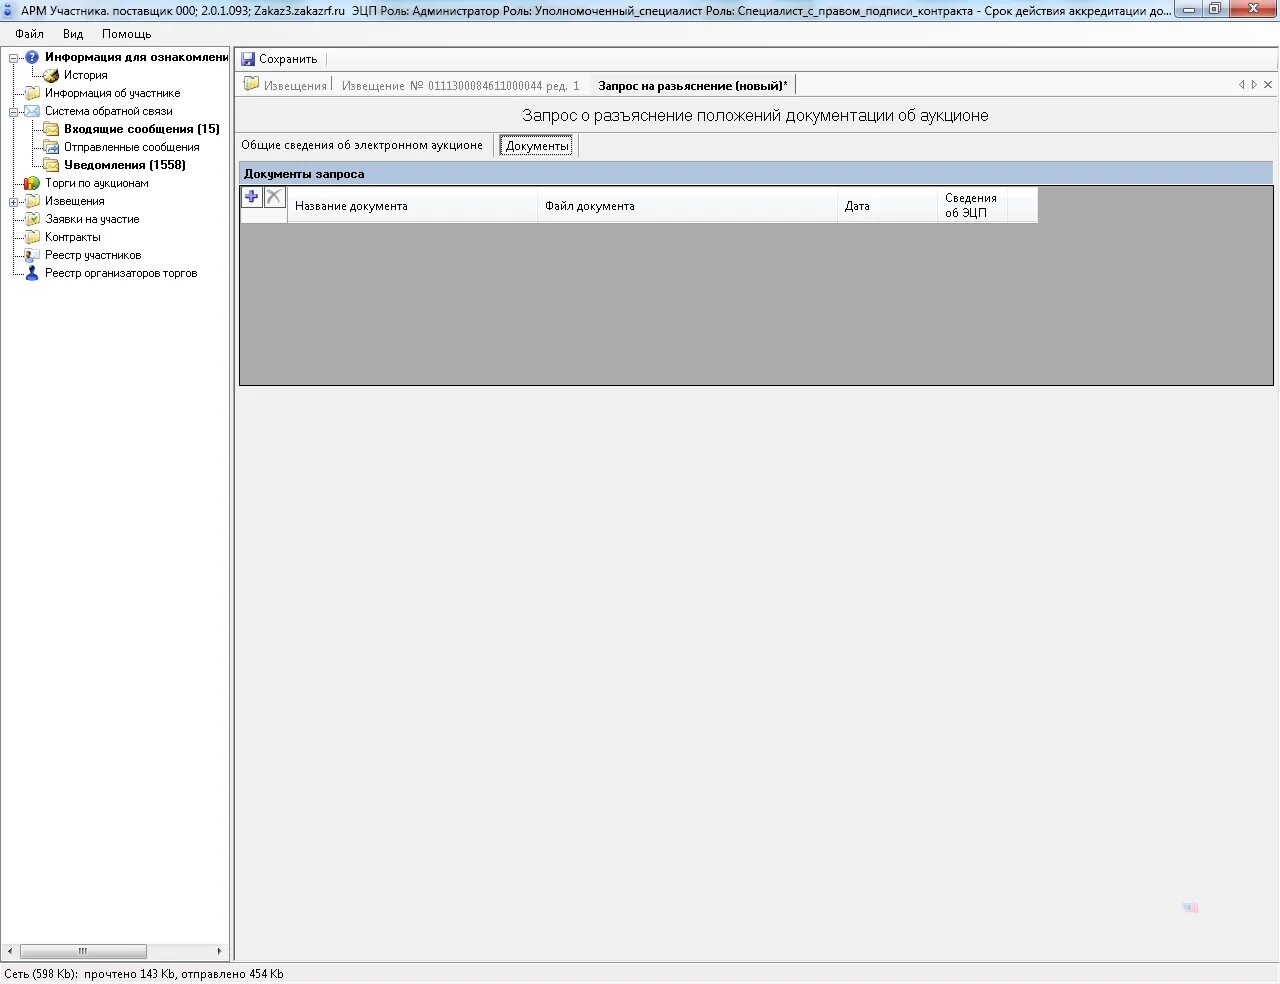Viewport: 1280px width, 984px height.
Task: Click the tree panel scrollbar left arrow
Action: [x=10, y=951]
